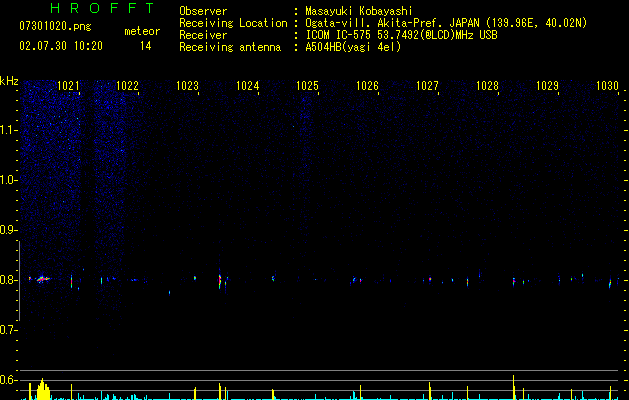629x400 pixels.
Task: Click the Observer label
Action: [x=203, y=11]
